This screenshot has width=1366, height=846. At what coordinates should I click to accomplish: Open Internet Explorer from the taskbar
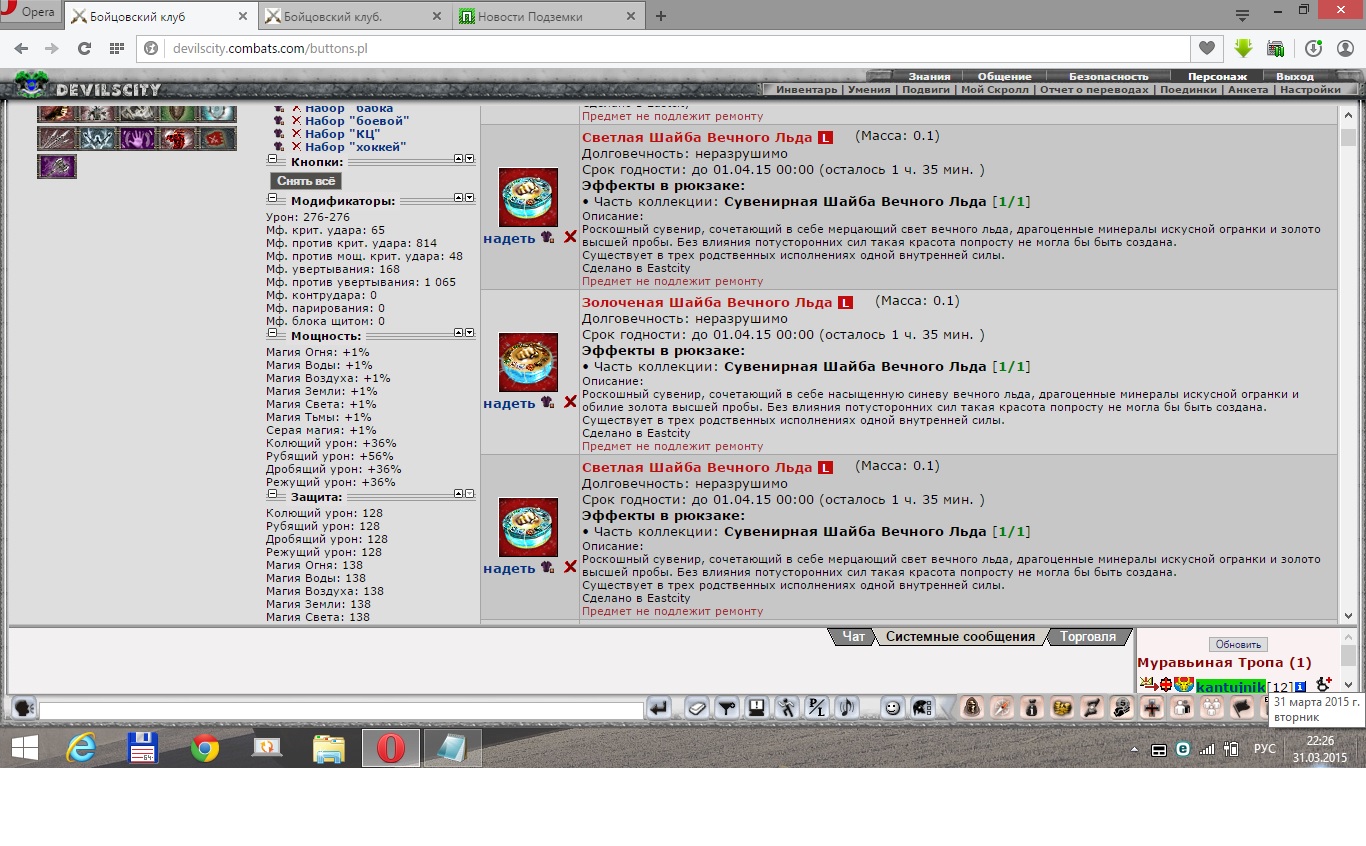(82, 748)
